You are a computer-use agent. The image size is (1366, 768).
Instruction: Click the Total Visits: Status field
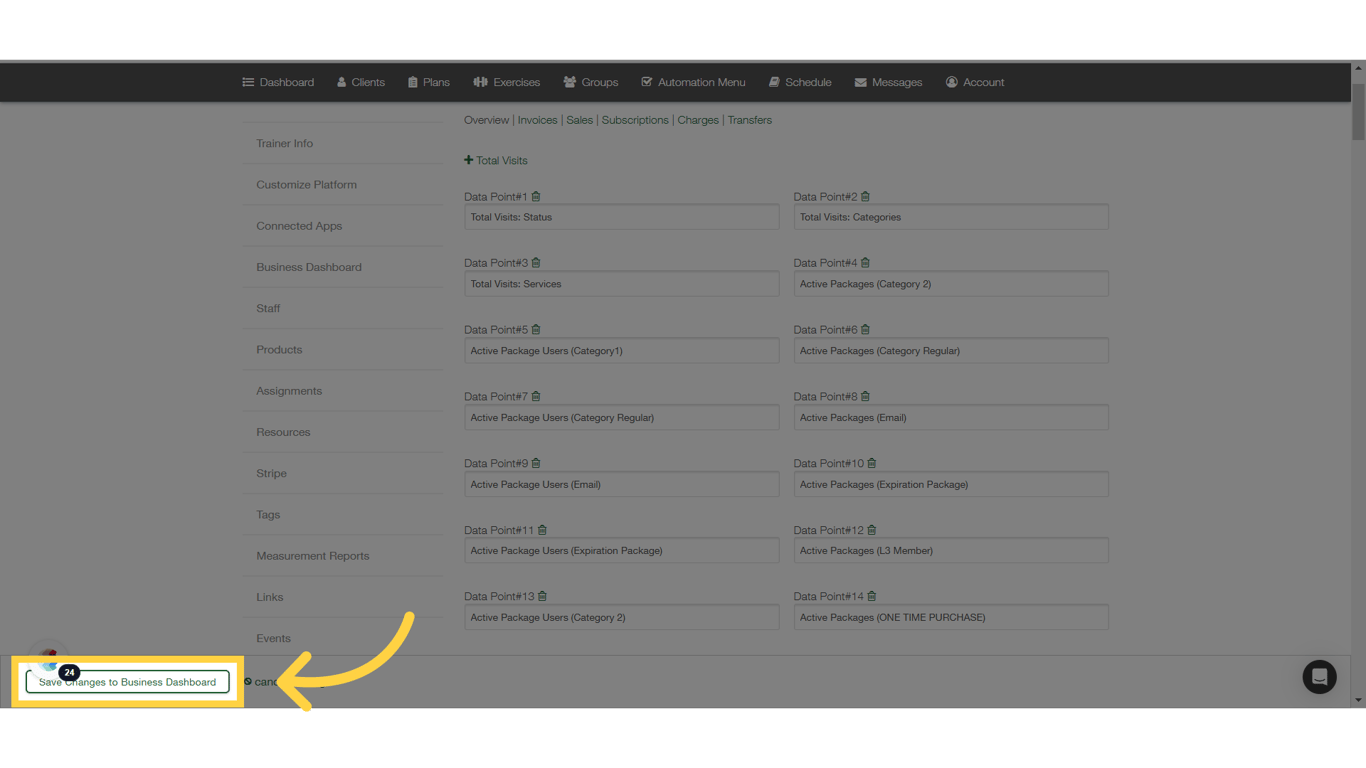tap(621, 217)
